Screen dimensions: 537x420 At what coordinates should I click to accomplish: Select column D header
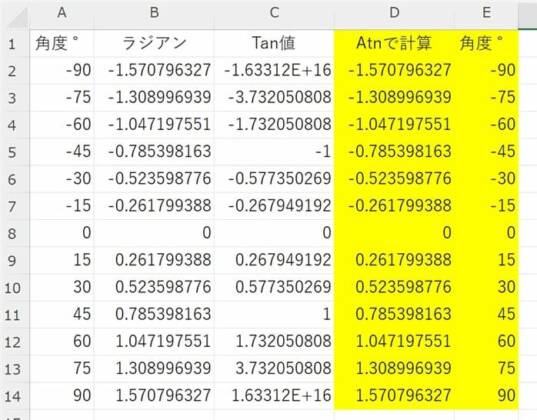394,13
